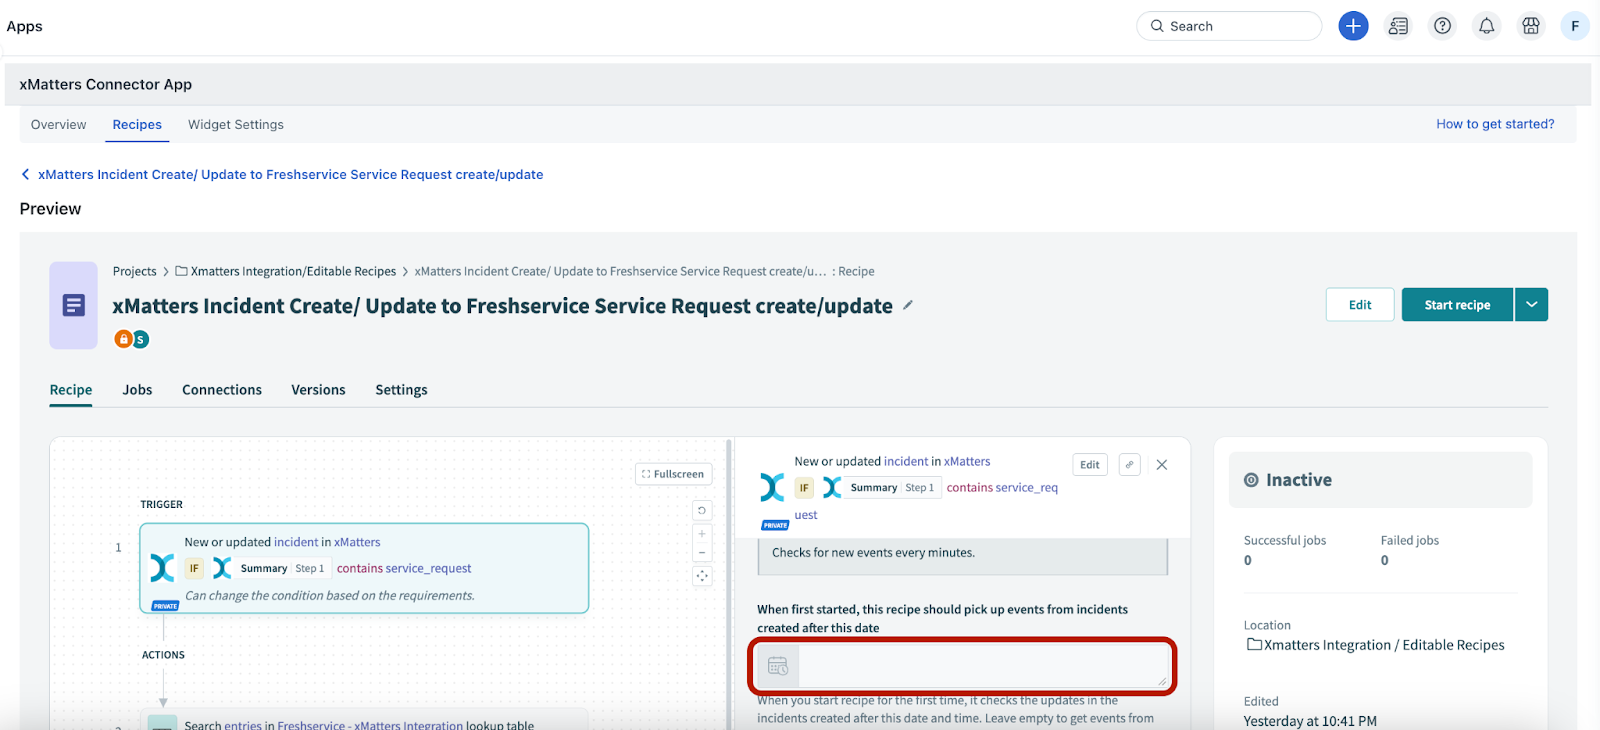Click the copy link icon in detail panel
The width and height of the screenshot is (1600, 730).
[x=1130, y=465]
